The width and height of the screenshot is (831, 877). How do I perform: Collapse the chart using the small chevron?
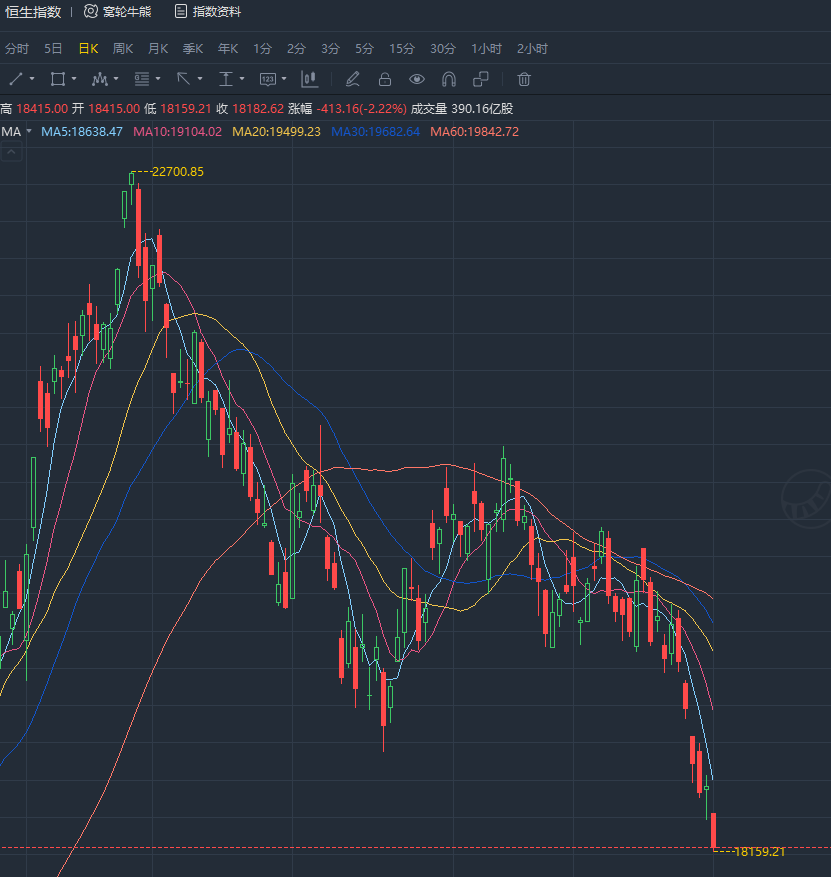point(11,153)
